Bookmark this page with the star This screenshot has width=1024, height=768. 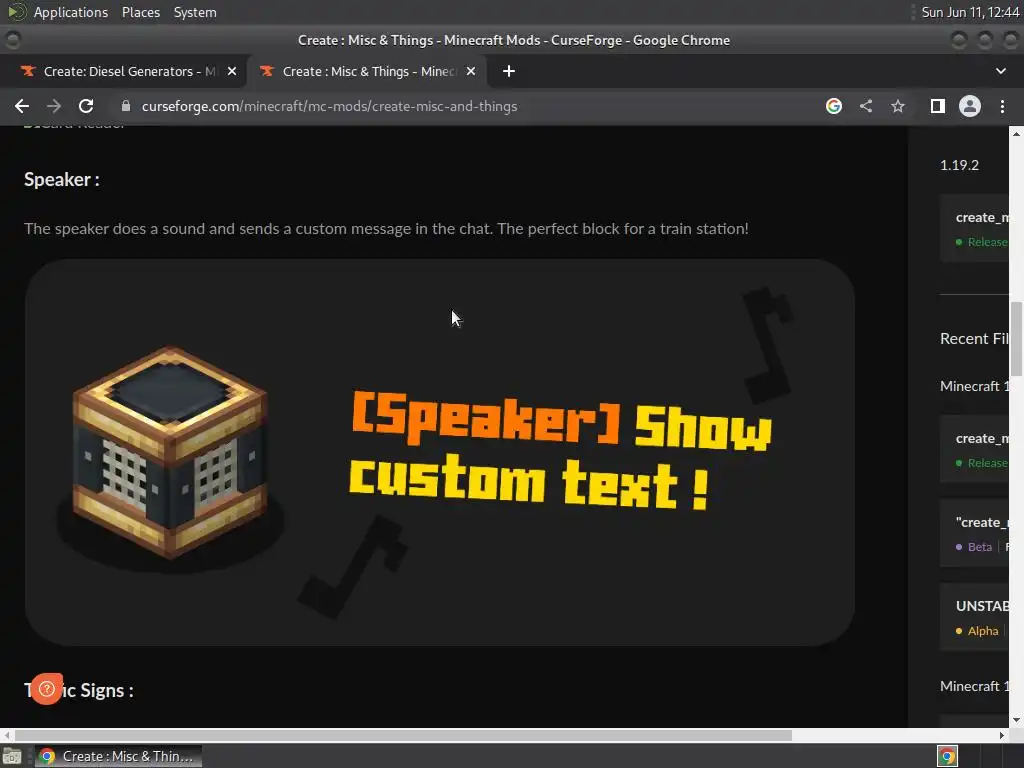tap(898, 106)
